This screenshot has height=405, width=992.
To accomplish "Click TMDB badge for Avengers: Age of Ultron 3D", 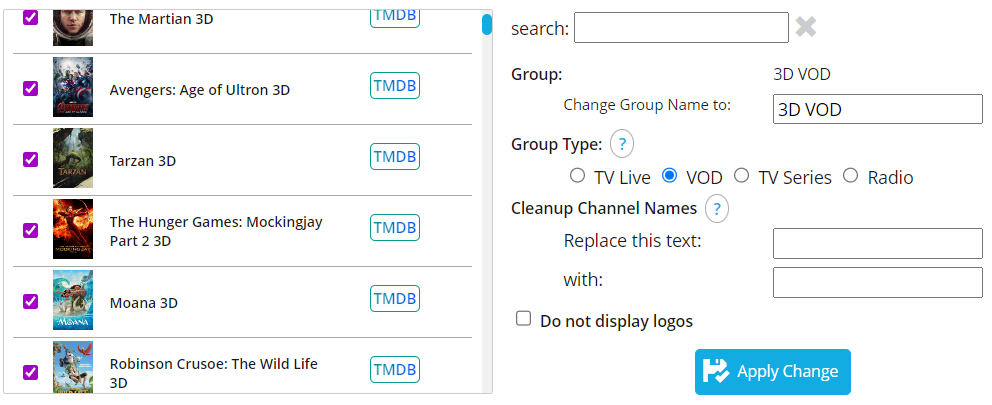I will [395, 85].
